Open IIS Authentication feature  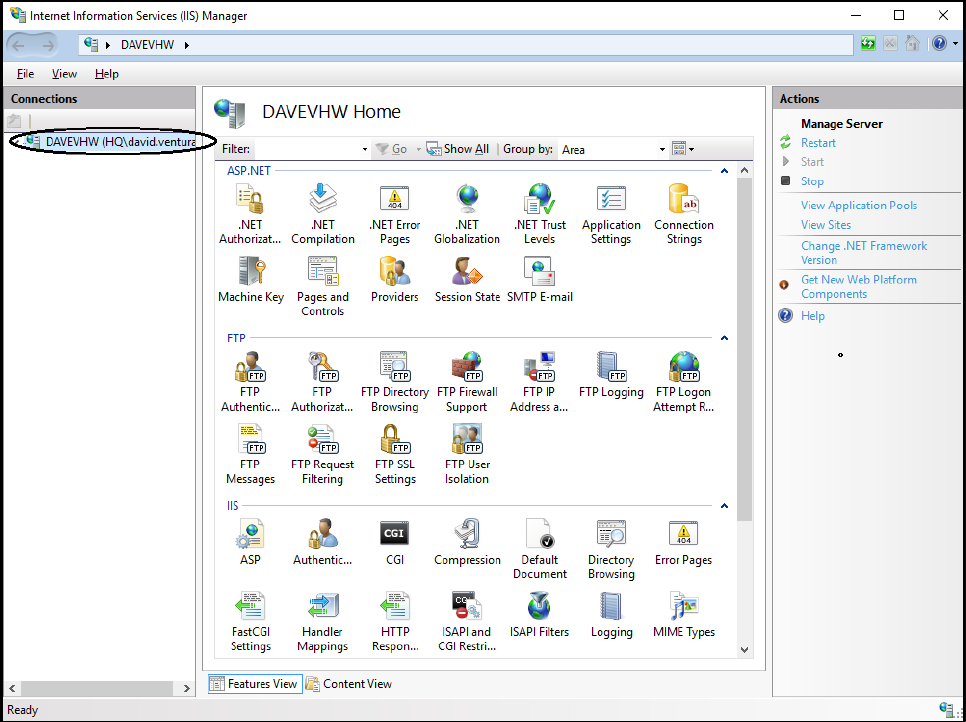pyautogui.click(x=322, y=542)
